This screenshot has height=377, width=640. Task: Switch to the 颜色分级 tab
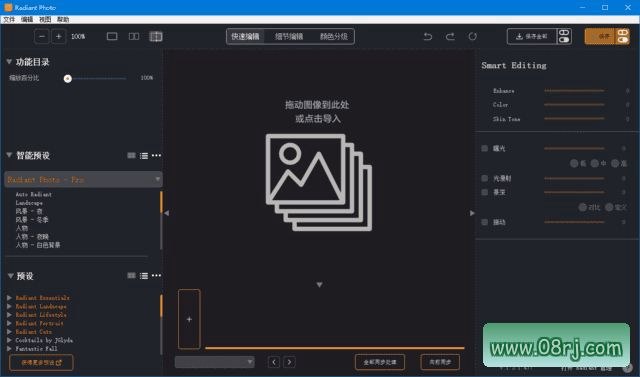pos(333,36)
